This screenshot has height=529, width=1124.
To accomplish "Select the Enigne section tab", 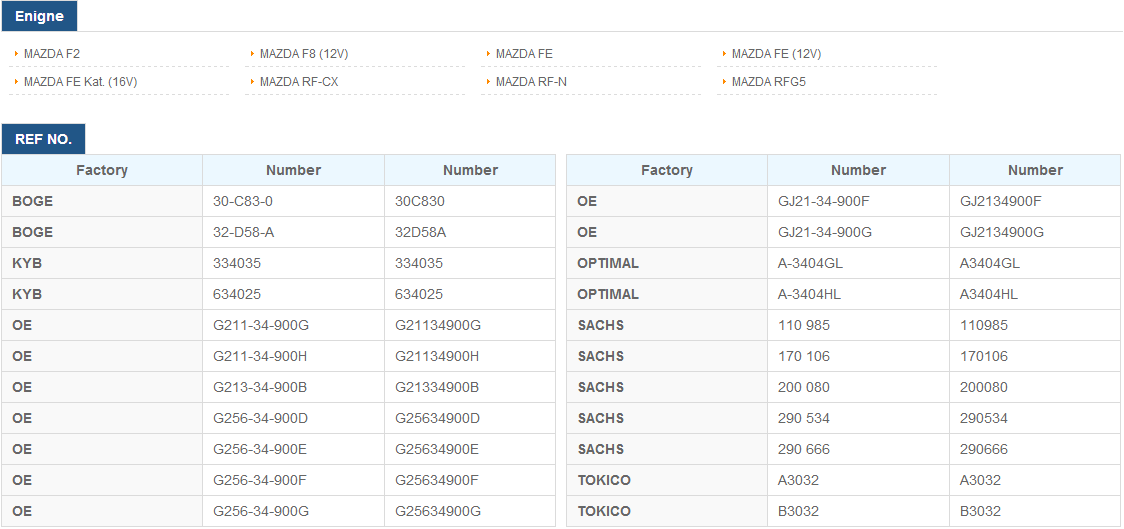I will (x=39, y=16).
